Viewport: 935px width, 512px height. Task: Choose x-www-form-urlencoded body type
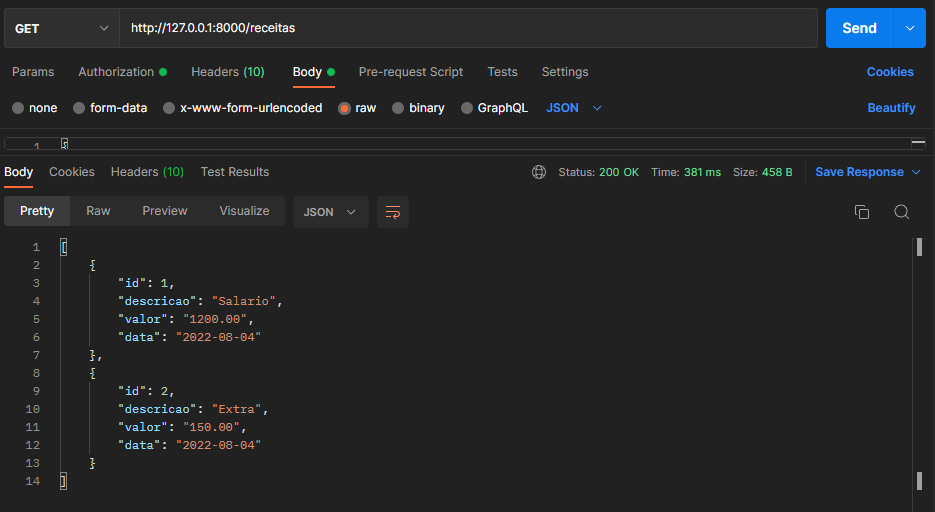(x=243, y=108)
